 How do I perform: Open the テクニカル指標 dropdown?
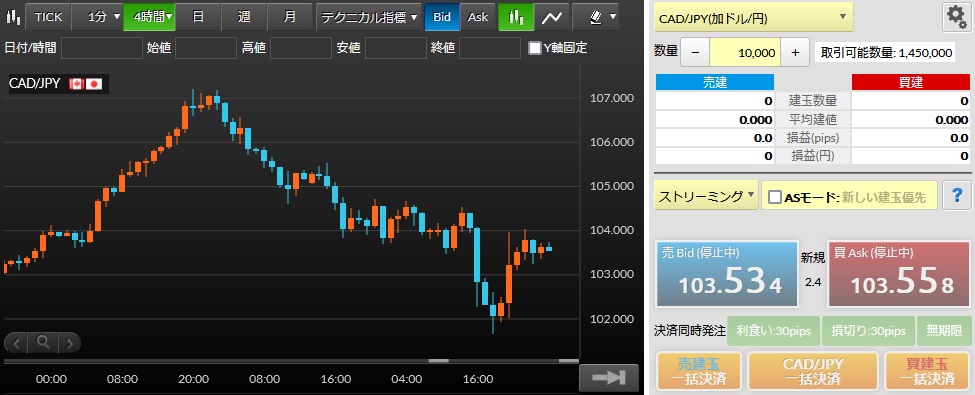(x=369, y=17)
